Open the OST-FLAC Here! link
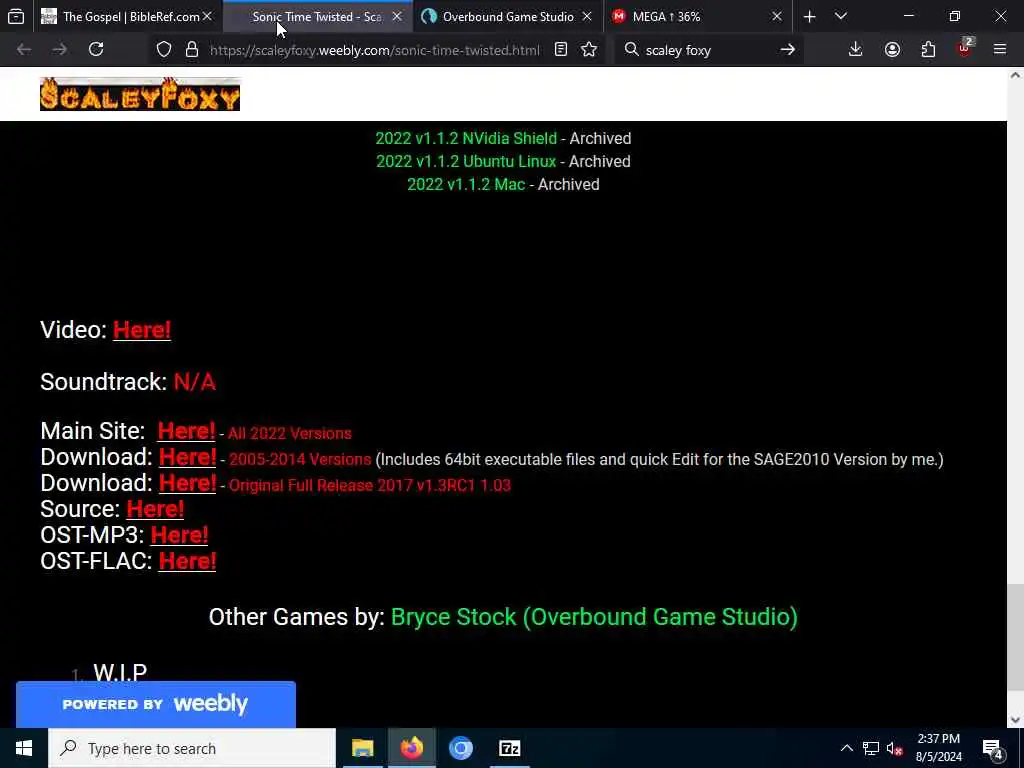The height and width of the screenshot is (768, 1024). [187, 561]
